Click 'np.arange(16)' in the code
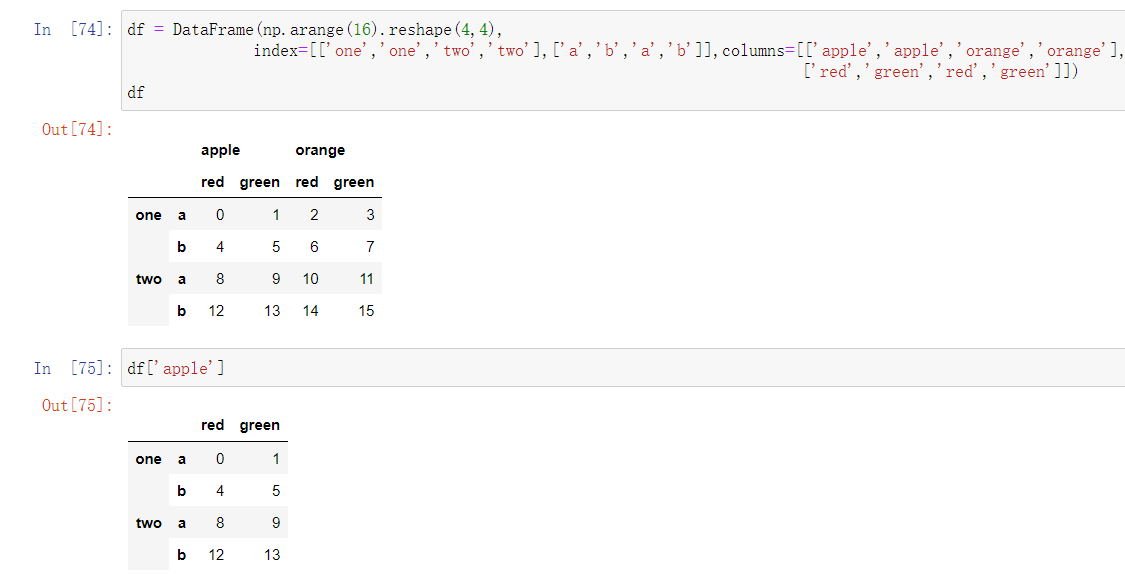Screen dimensions: 1125x574 pos(321,29)
